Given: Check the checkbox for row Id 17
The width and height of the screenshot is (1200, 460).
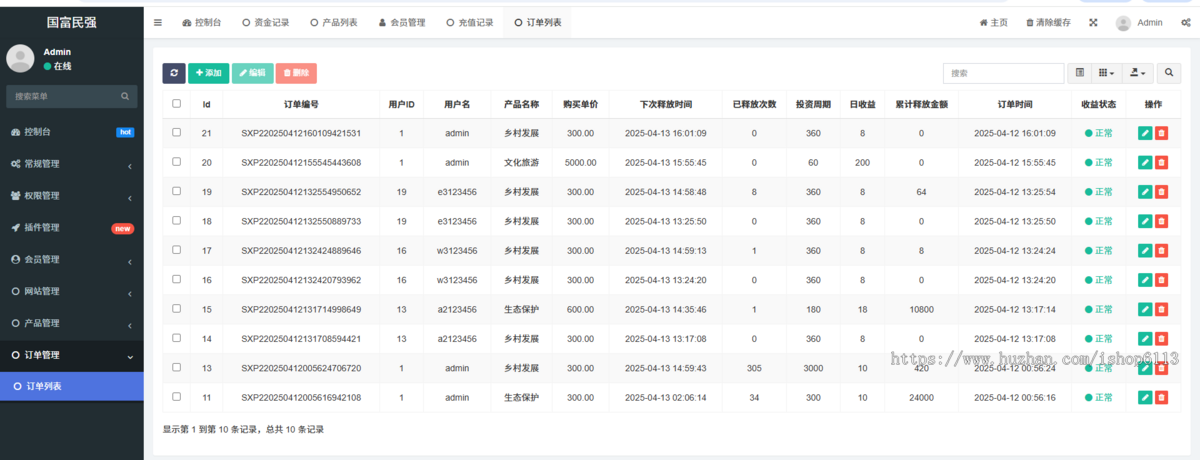Looking at the screenshot, I should coord(177,250).
